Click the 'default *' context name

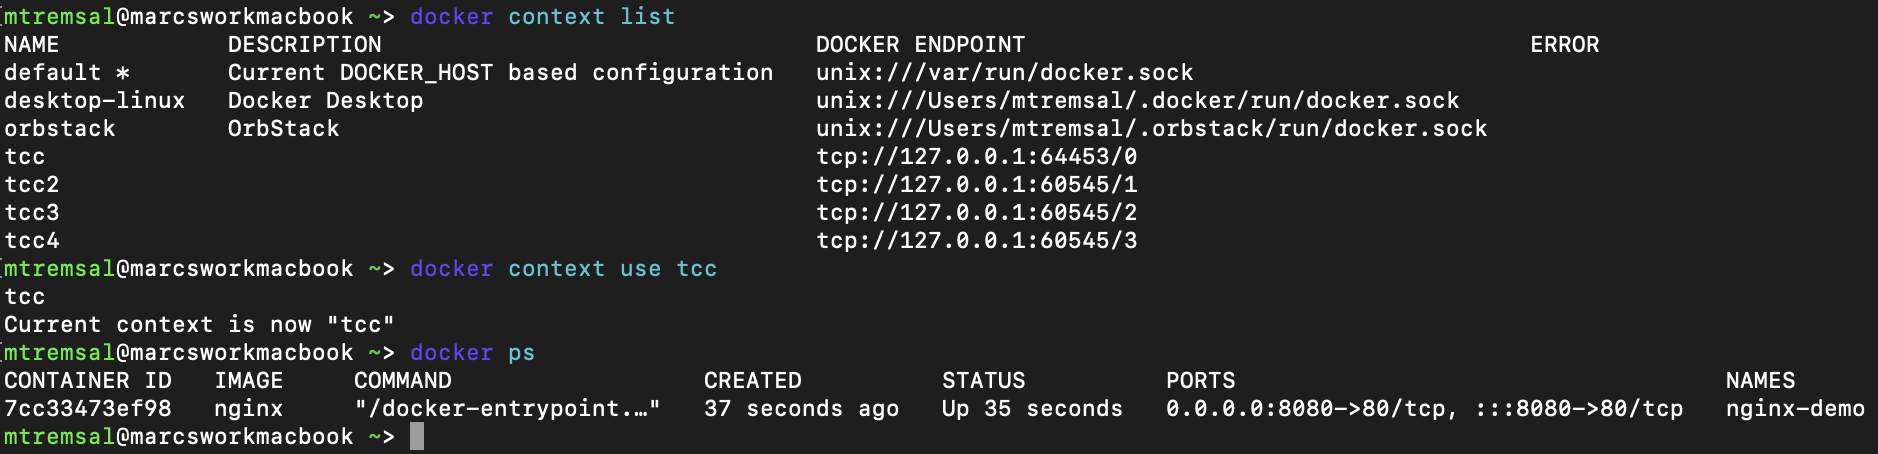pyautogui.click(x=66, y=73)
